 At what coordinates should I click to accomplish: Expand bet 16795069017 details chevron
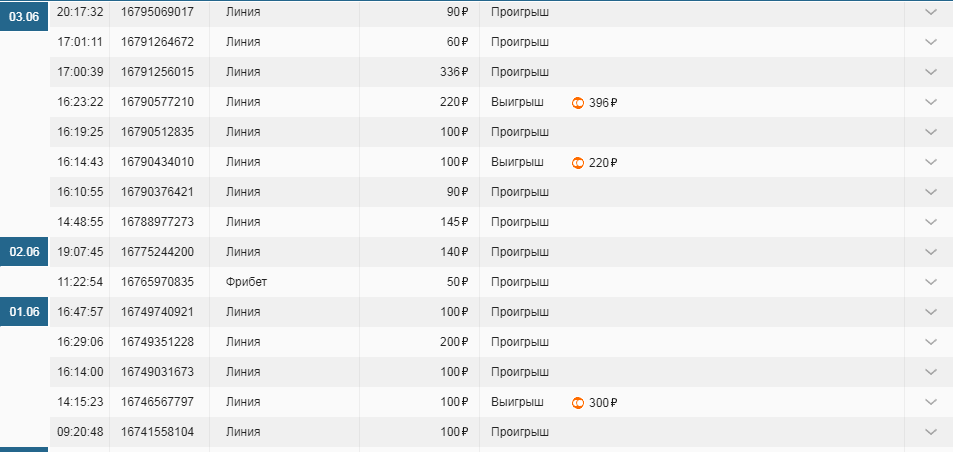pos(931,12)
